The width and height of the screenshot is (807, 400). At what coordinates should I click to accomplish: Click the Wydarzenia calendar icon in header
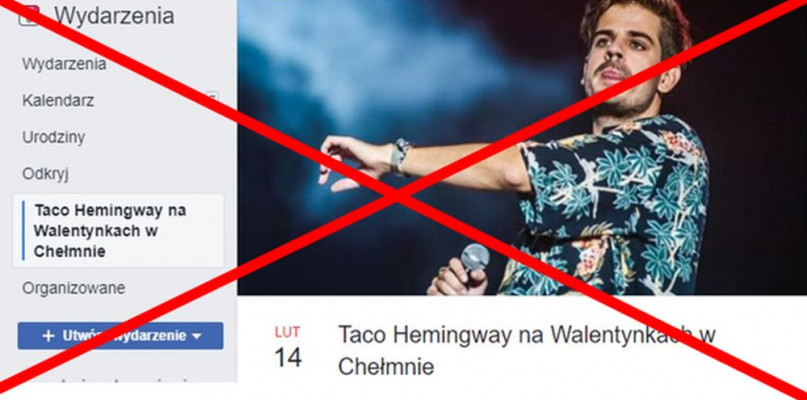click(x=29, y=14)
